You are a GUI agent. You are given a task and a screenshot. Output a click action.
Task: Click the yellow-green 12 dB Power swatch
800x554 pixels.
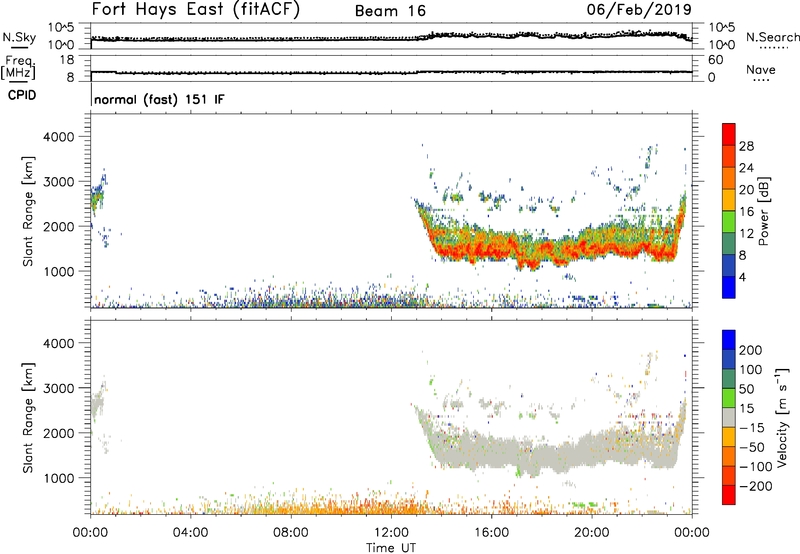[x=729, y=222]
